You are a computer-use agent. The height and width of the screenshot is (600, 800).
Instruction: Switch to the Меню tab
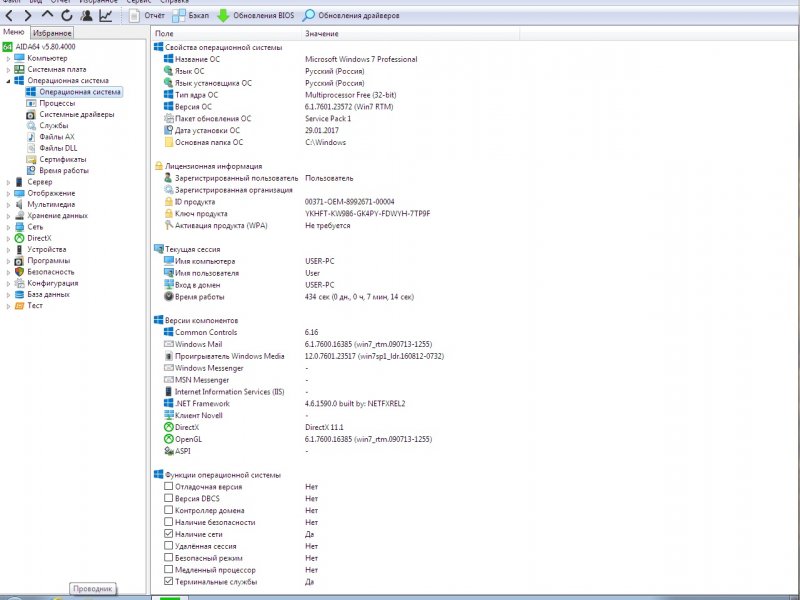14,32
